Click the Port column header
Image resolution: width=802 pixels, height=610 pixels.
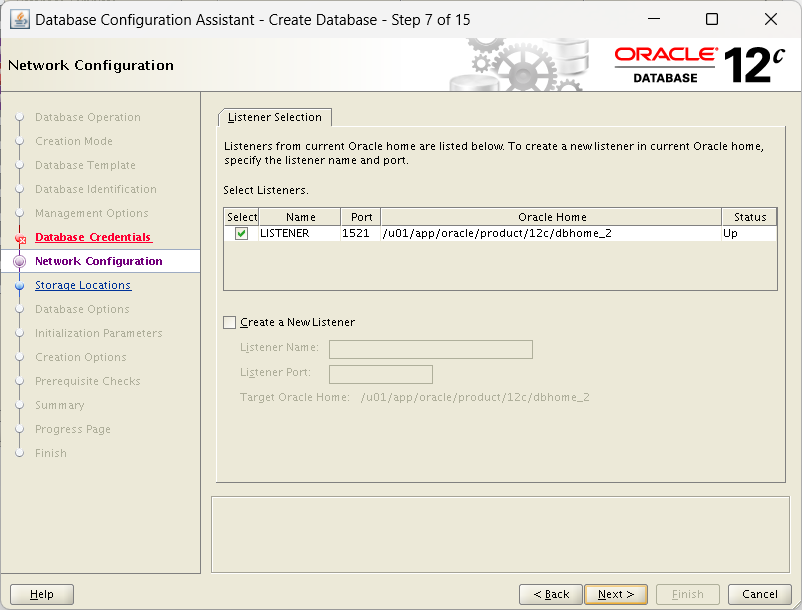point(361,217)
